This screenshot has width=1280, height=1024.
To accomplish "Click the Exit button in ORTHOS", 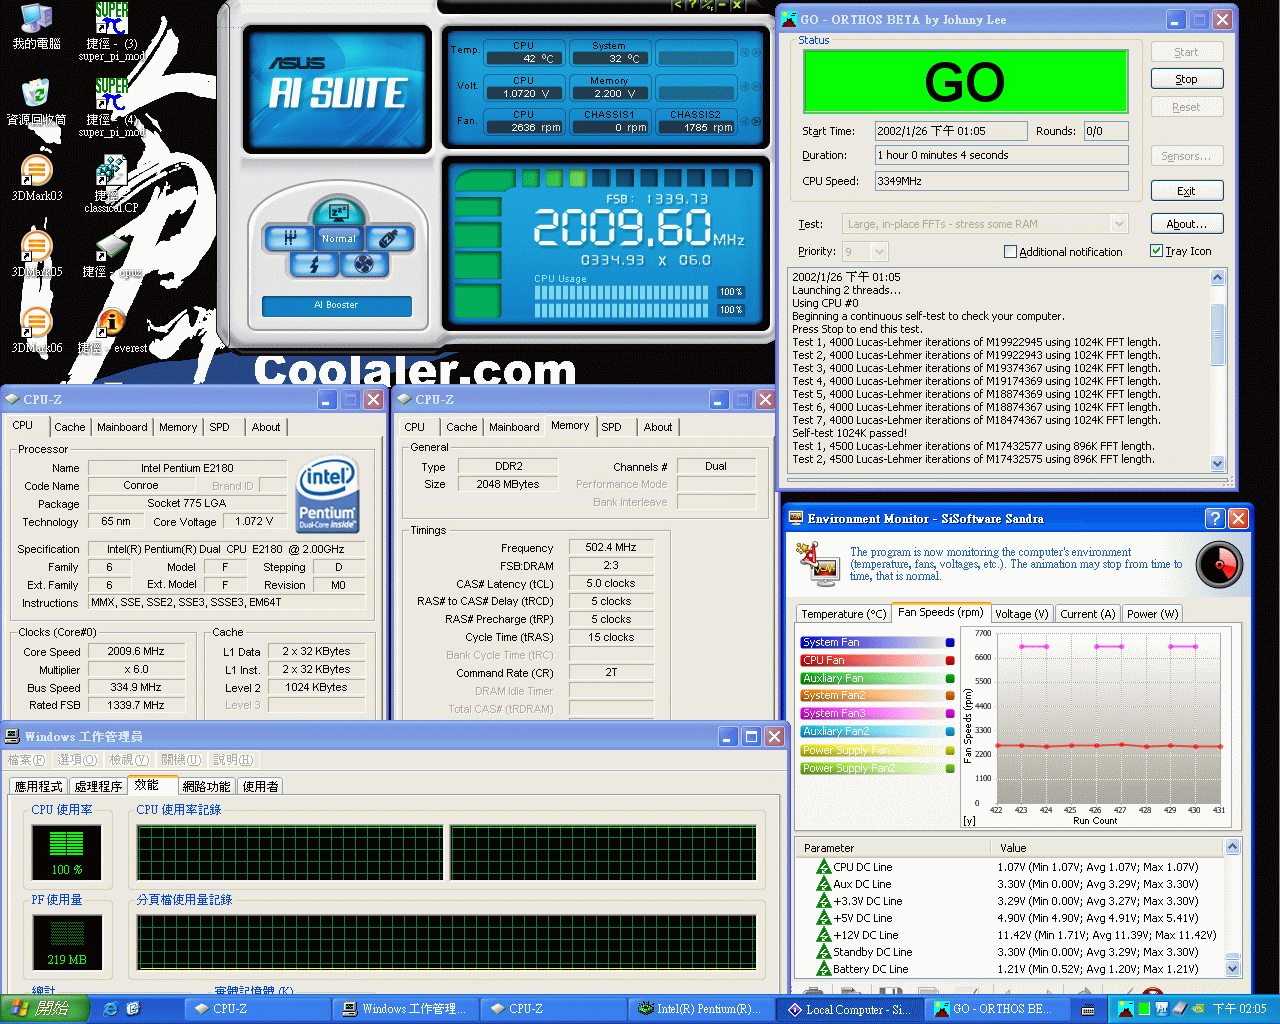I will coord(1186,191).
